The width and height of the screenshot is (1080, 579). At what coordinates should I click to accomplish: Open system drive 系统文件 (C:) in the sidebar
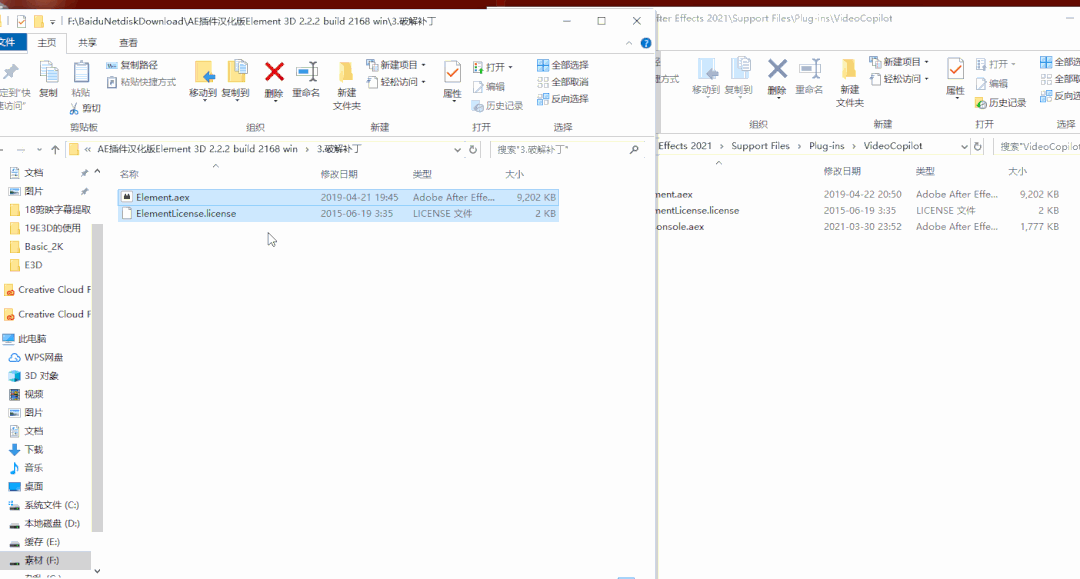click(x=52, y=505)
